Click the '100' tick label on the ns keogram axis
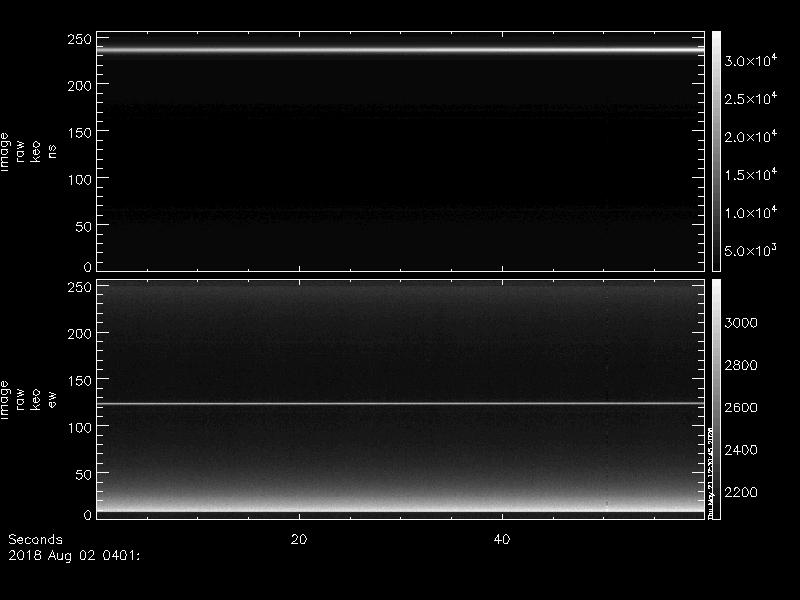 pyautogui.click(x=80, y=180)
